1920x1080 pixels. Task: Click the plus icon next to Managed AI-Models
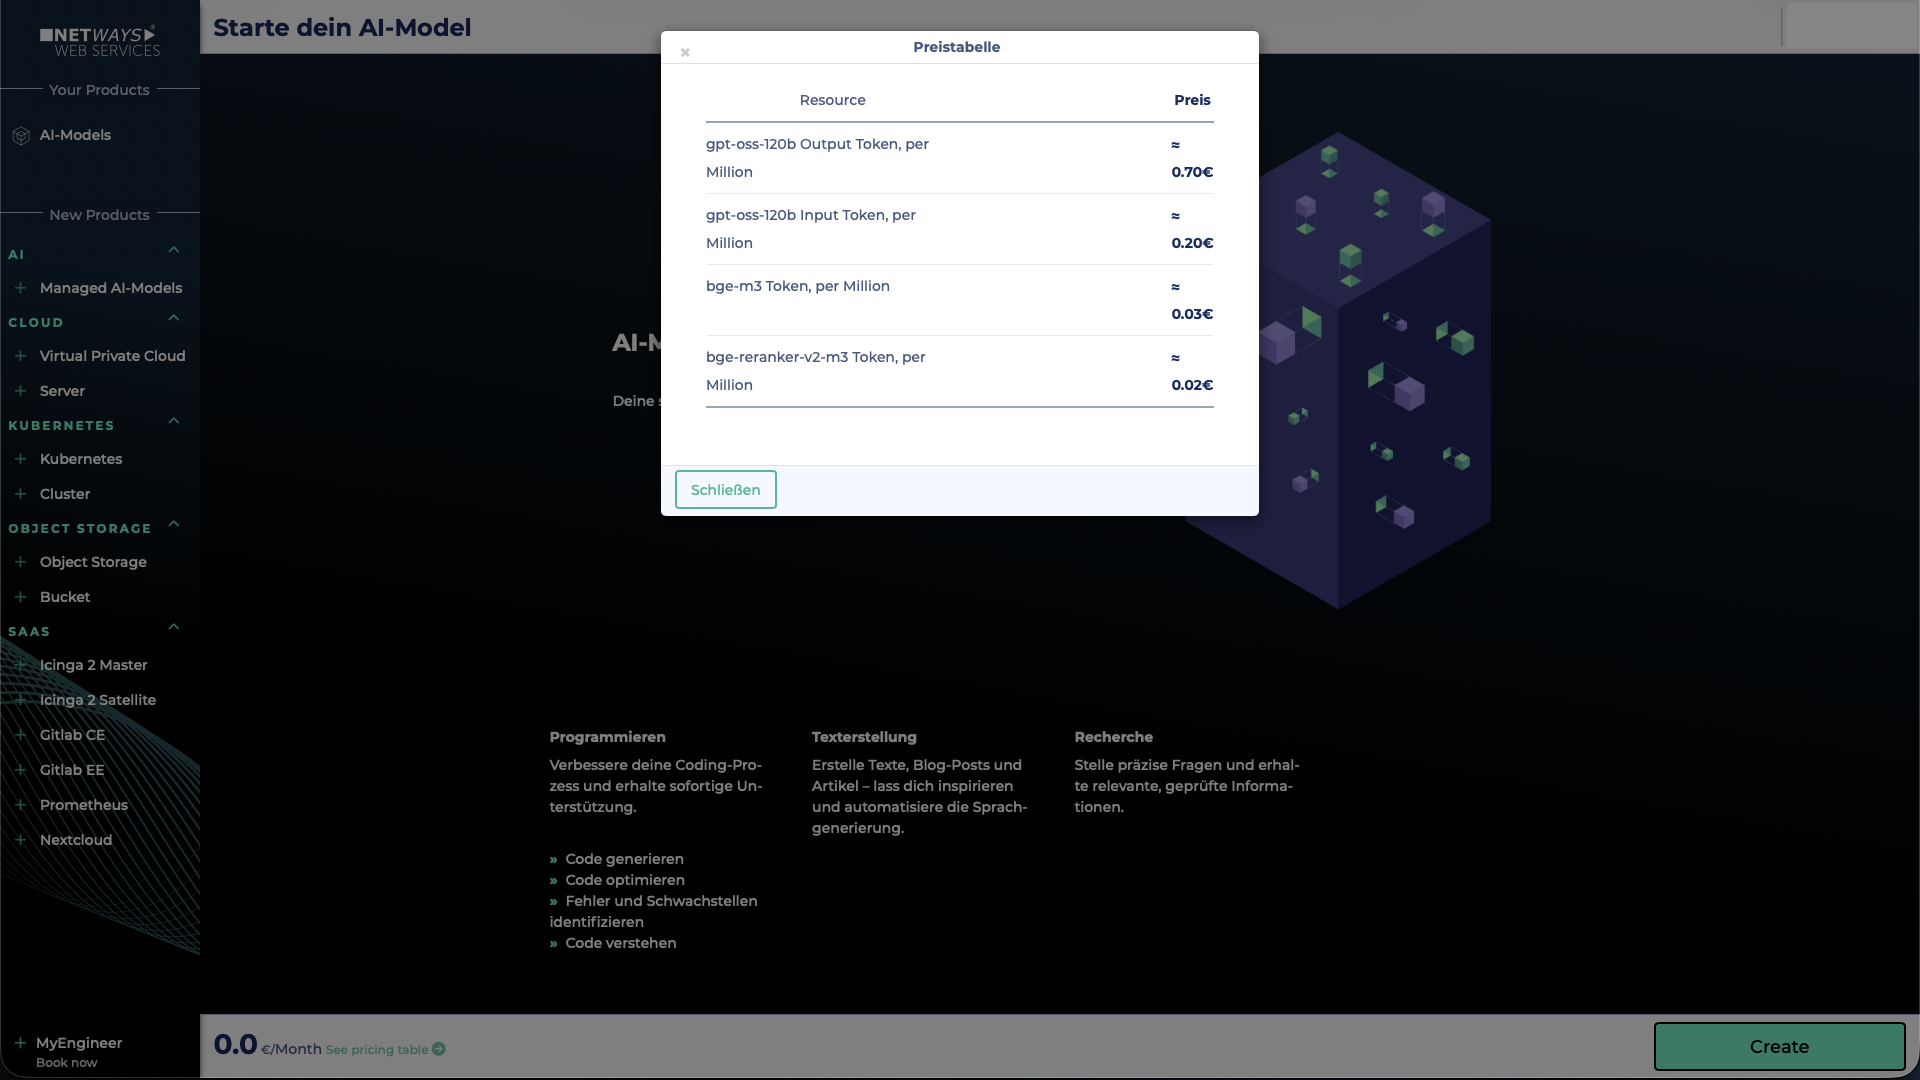pos(21,287)
